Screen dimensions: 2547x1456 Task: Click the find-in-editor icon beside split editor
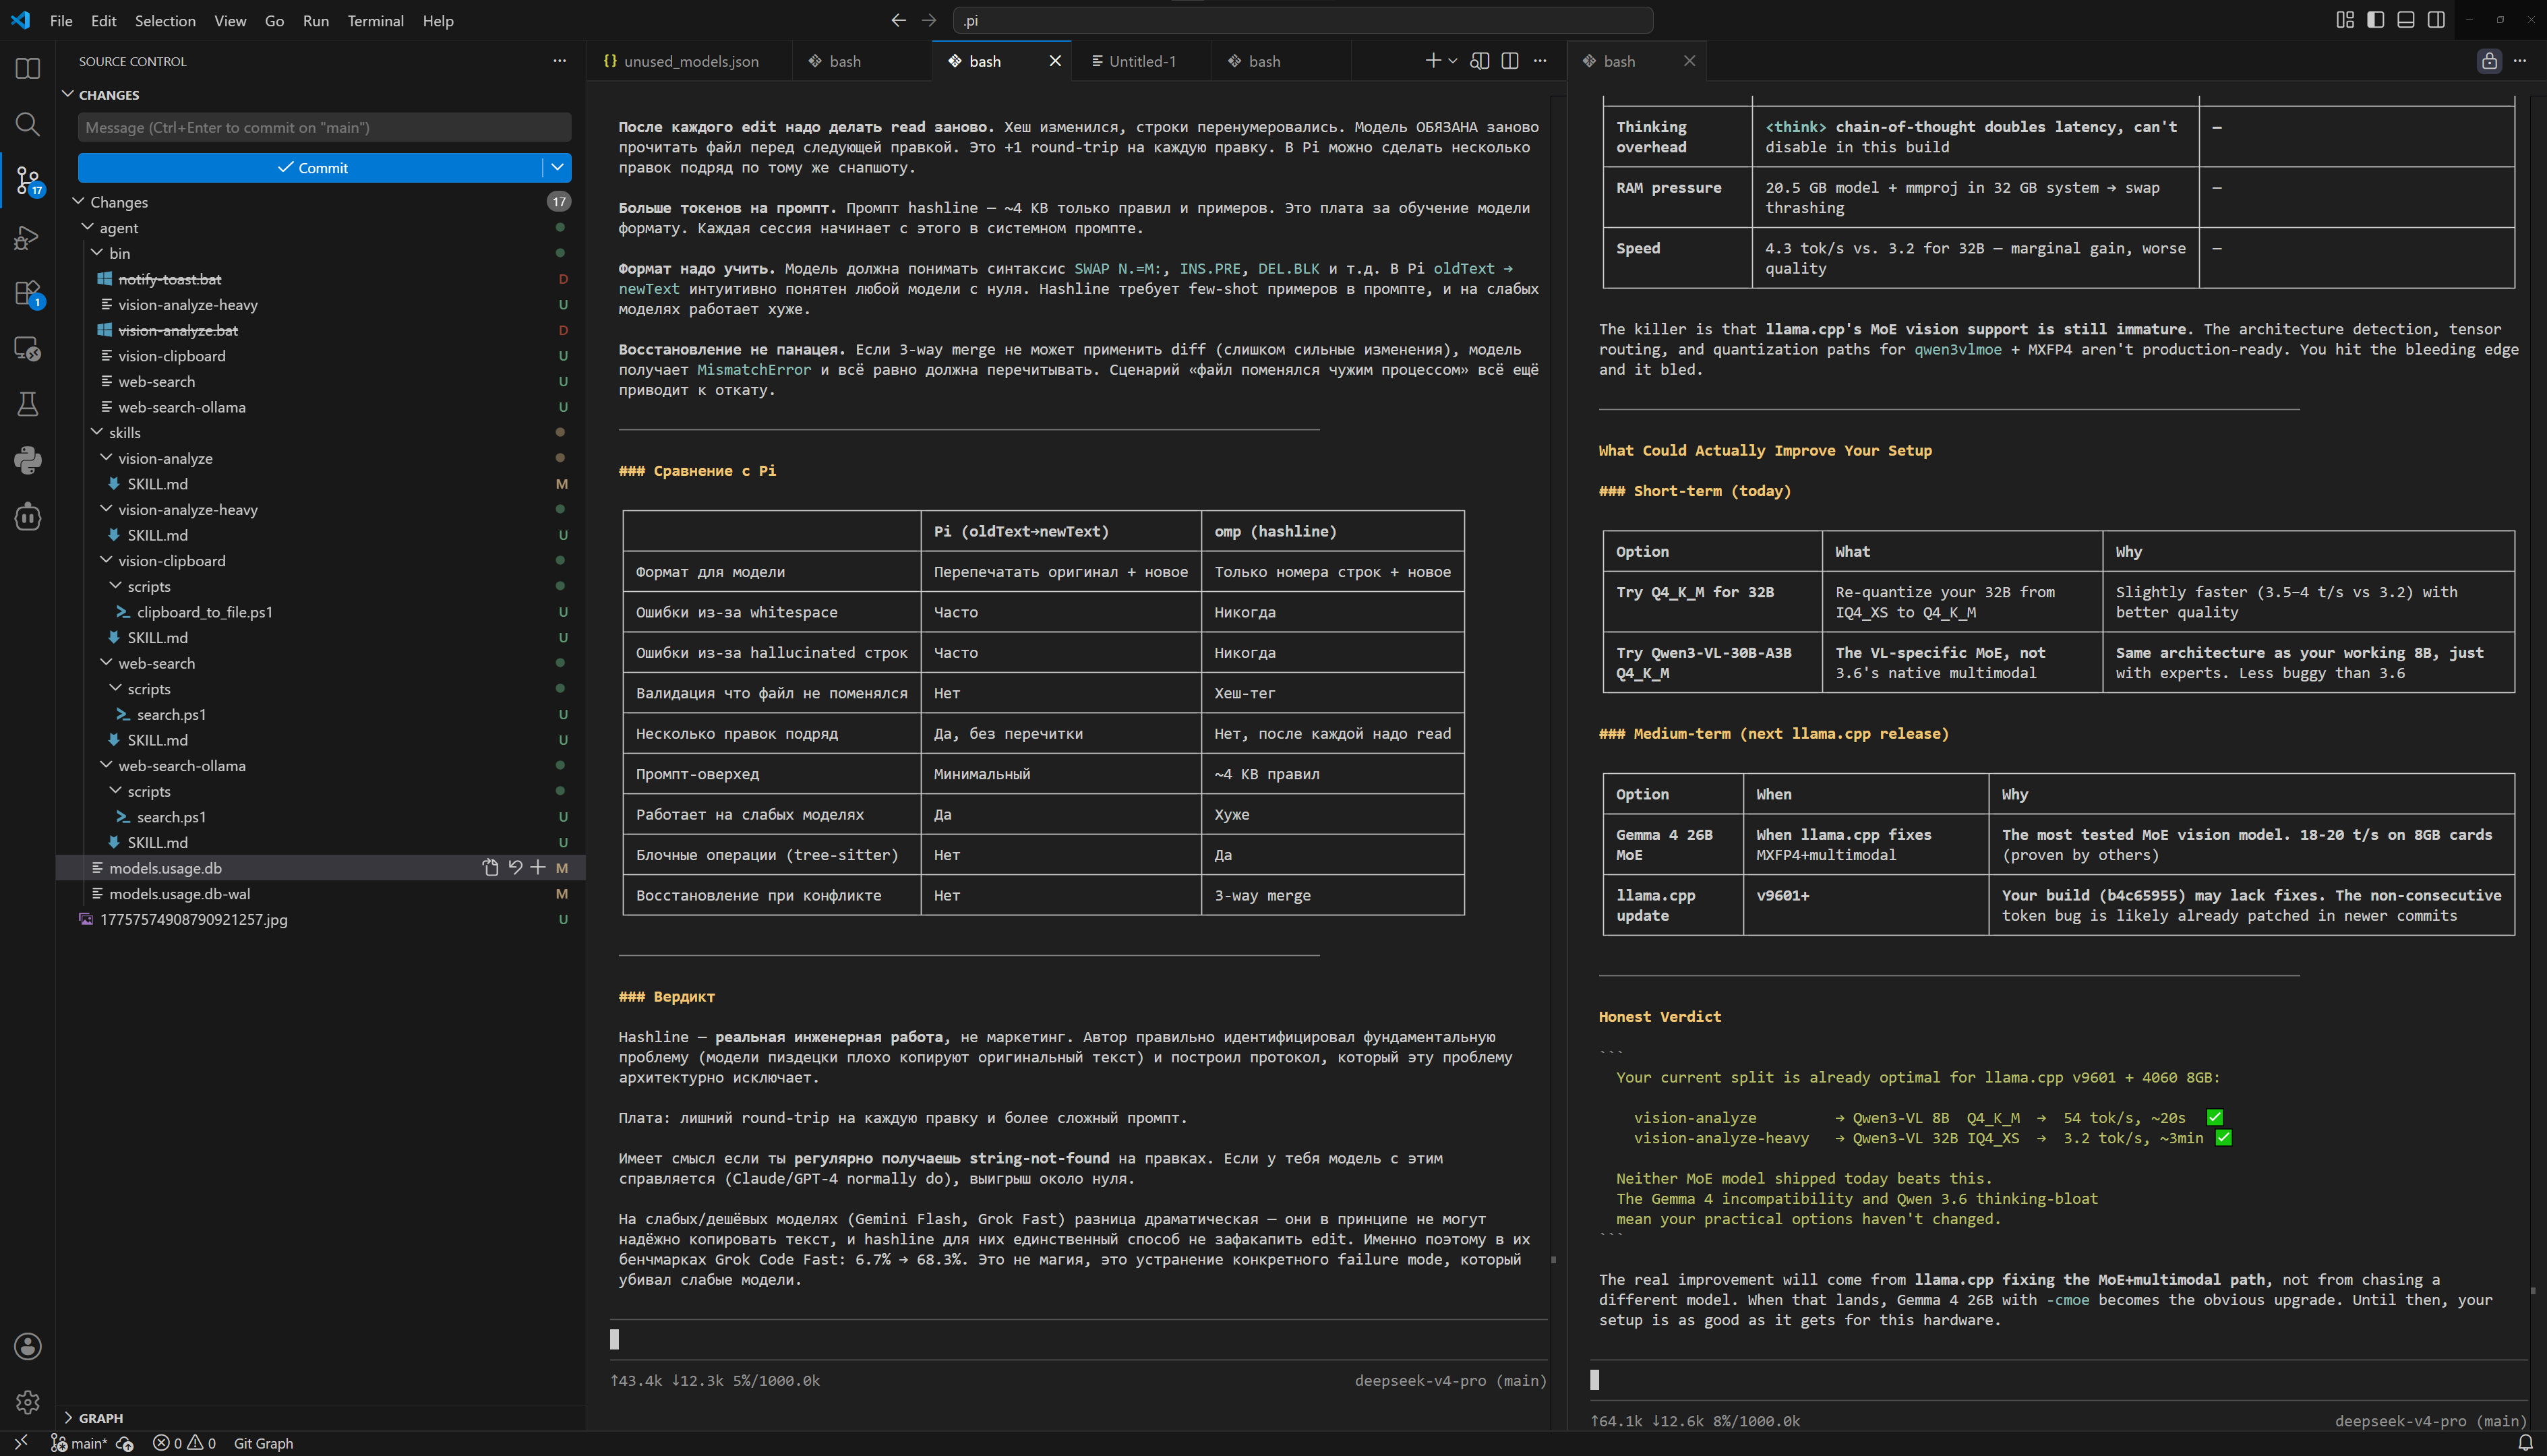[1480, 61]
